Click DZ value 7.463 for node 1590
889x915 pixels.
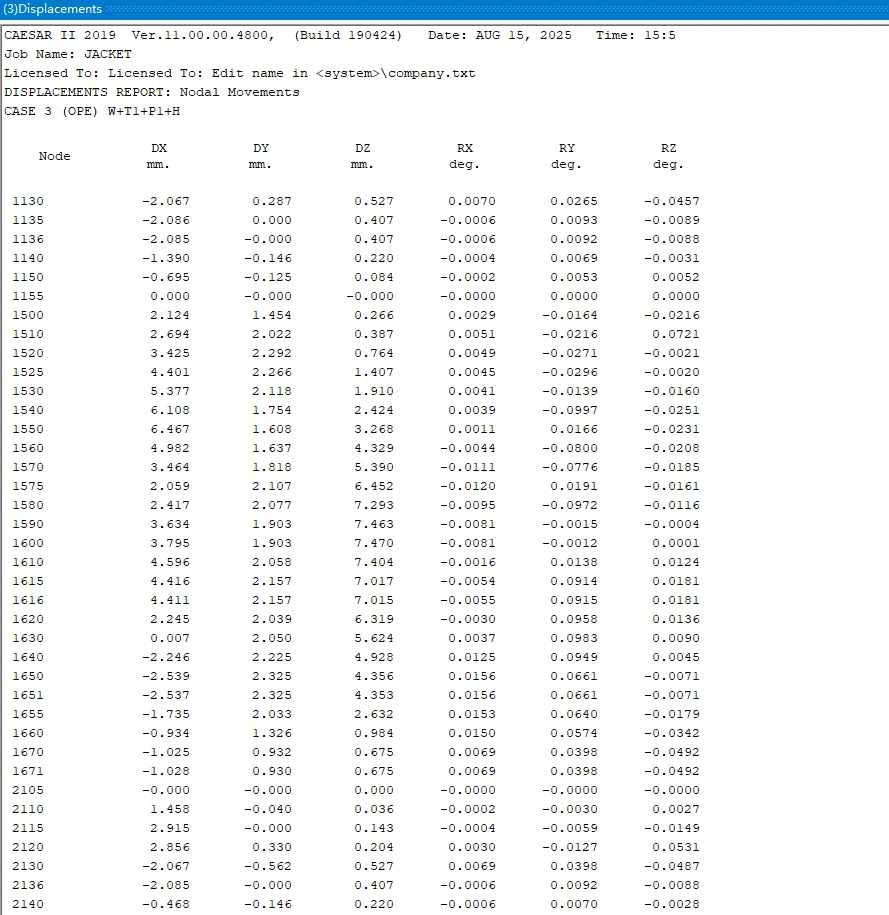[374, 524]
